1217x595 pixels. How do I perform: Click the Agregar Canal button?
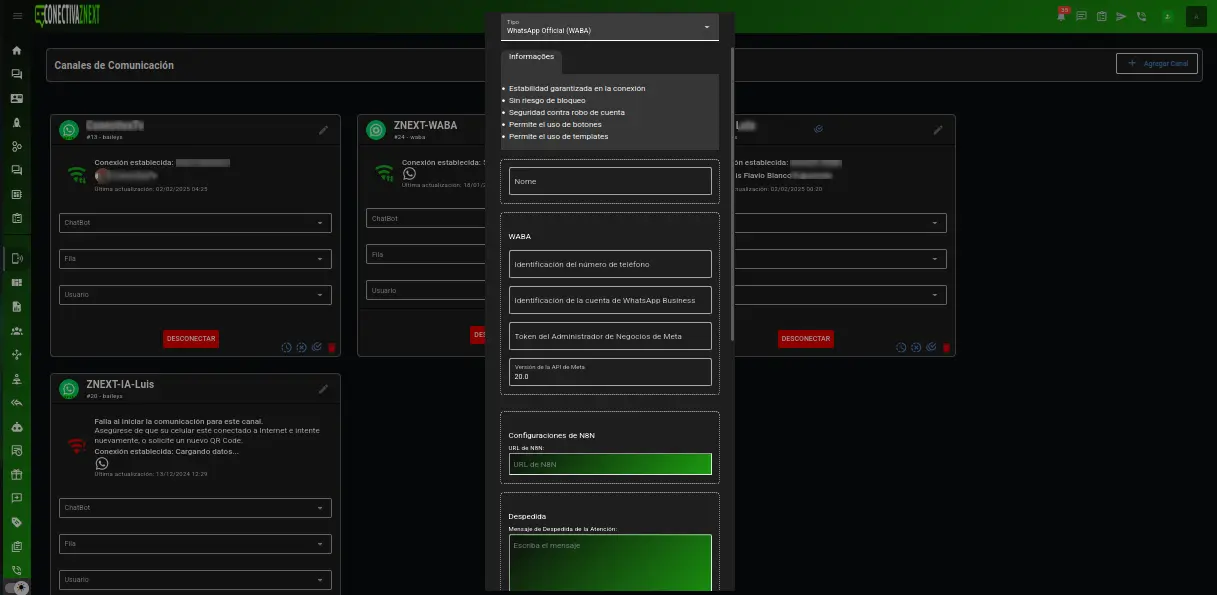pos(1156,64)
